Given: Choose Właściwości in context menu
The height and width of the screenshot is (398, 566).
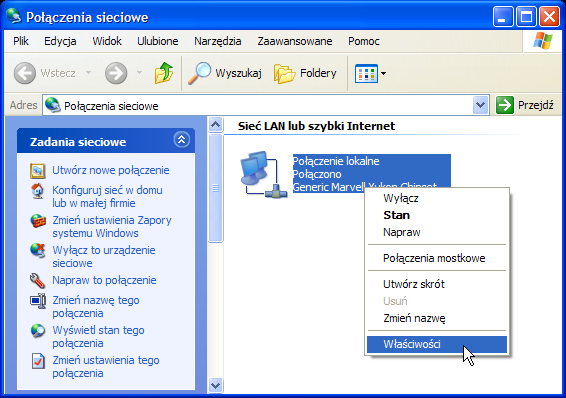Looking at the screenshot, I should 437,344.
